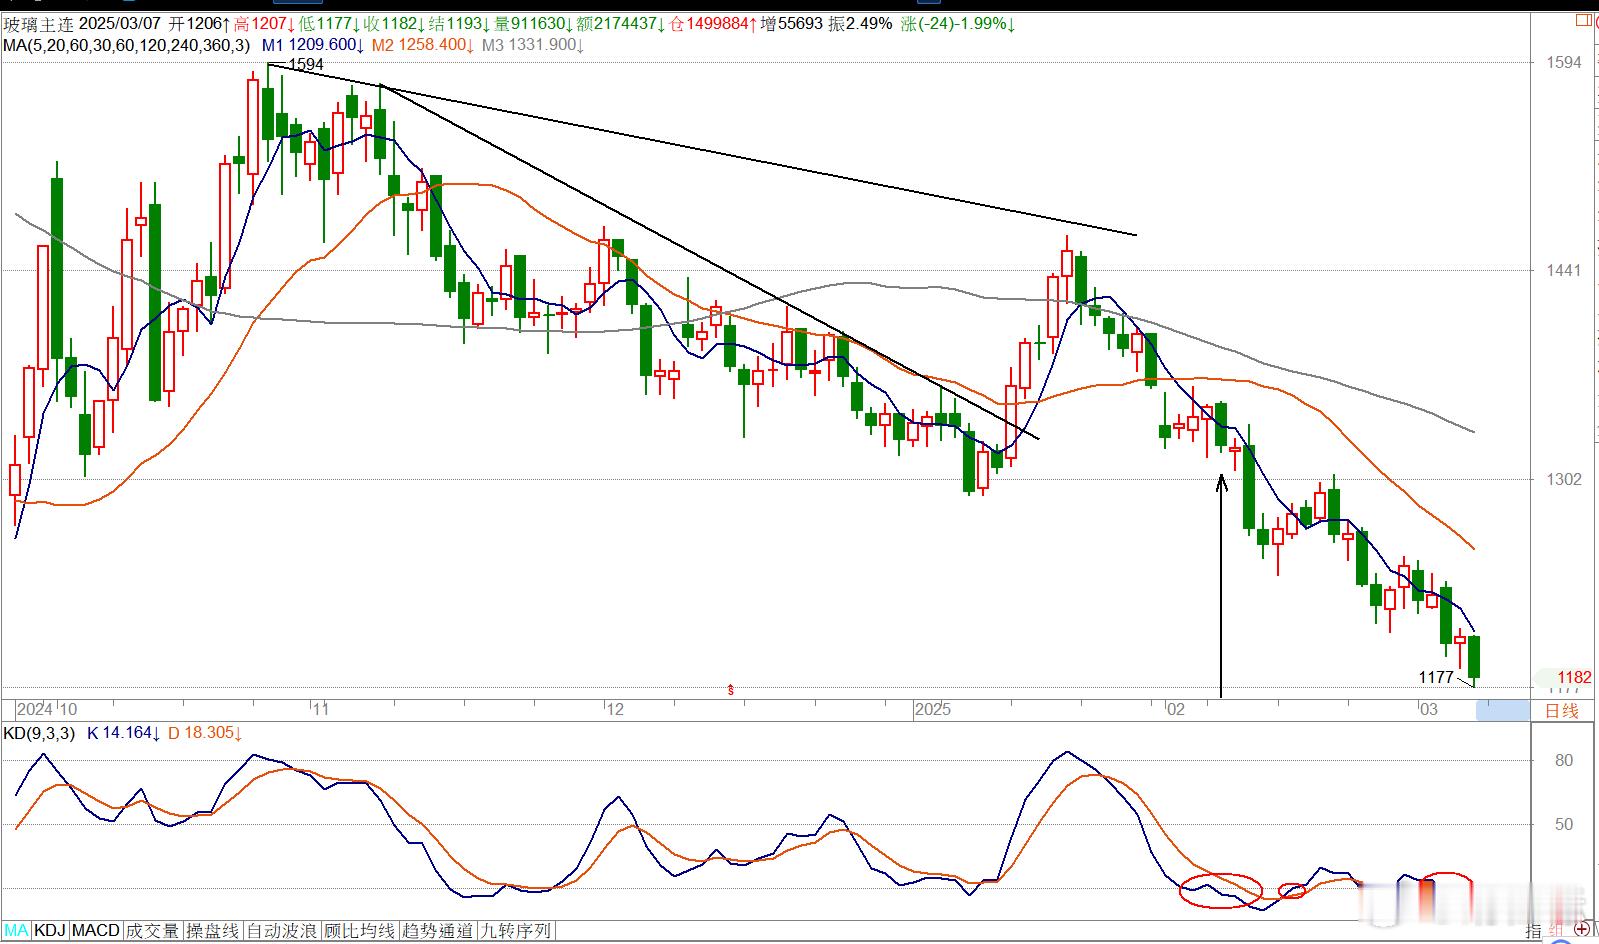Open the 顾比均线 tab

(x=360, y=931)
